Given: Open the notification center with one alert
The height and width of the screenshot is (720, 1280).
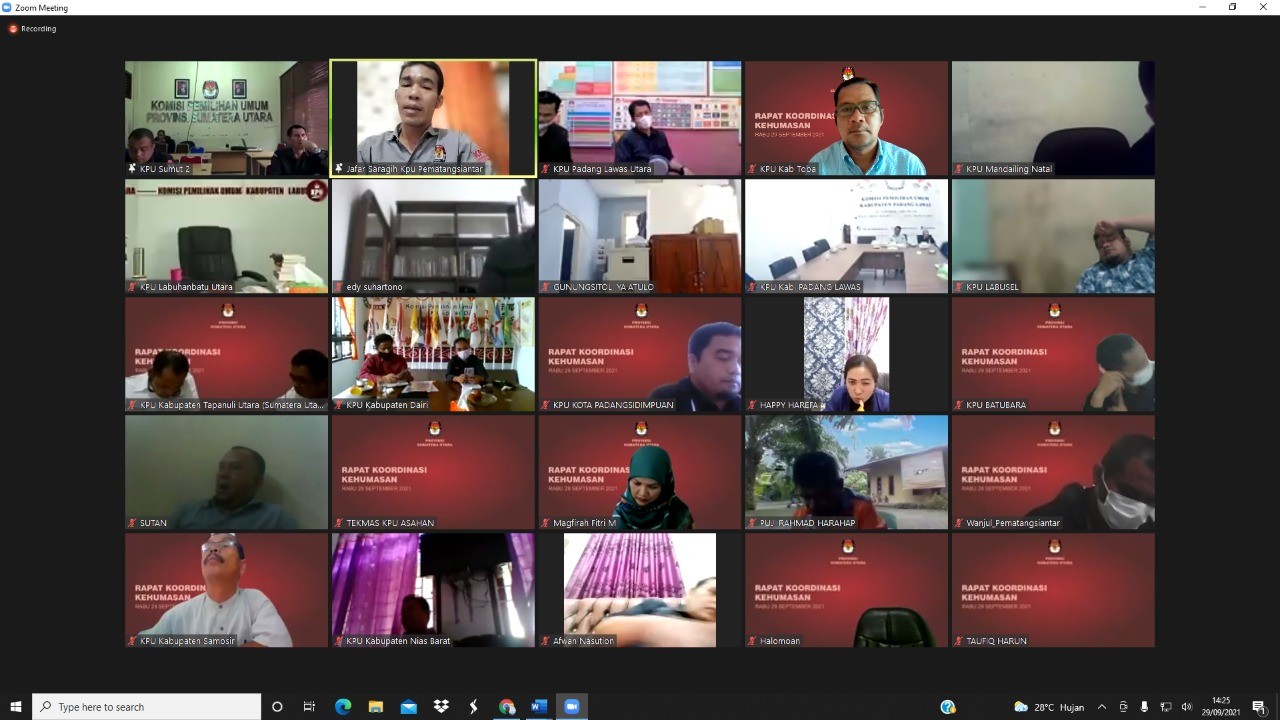Looking at the screenshot, I should pyautogui.click(x=1259, y=707).
